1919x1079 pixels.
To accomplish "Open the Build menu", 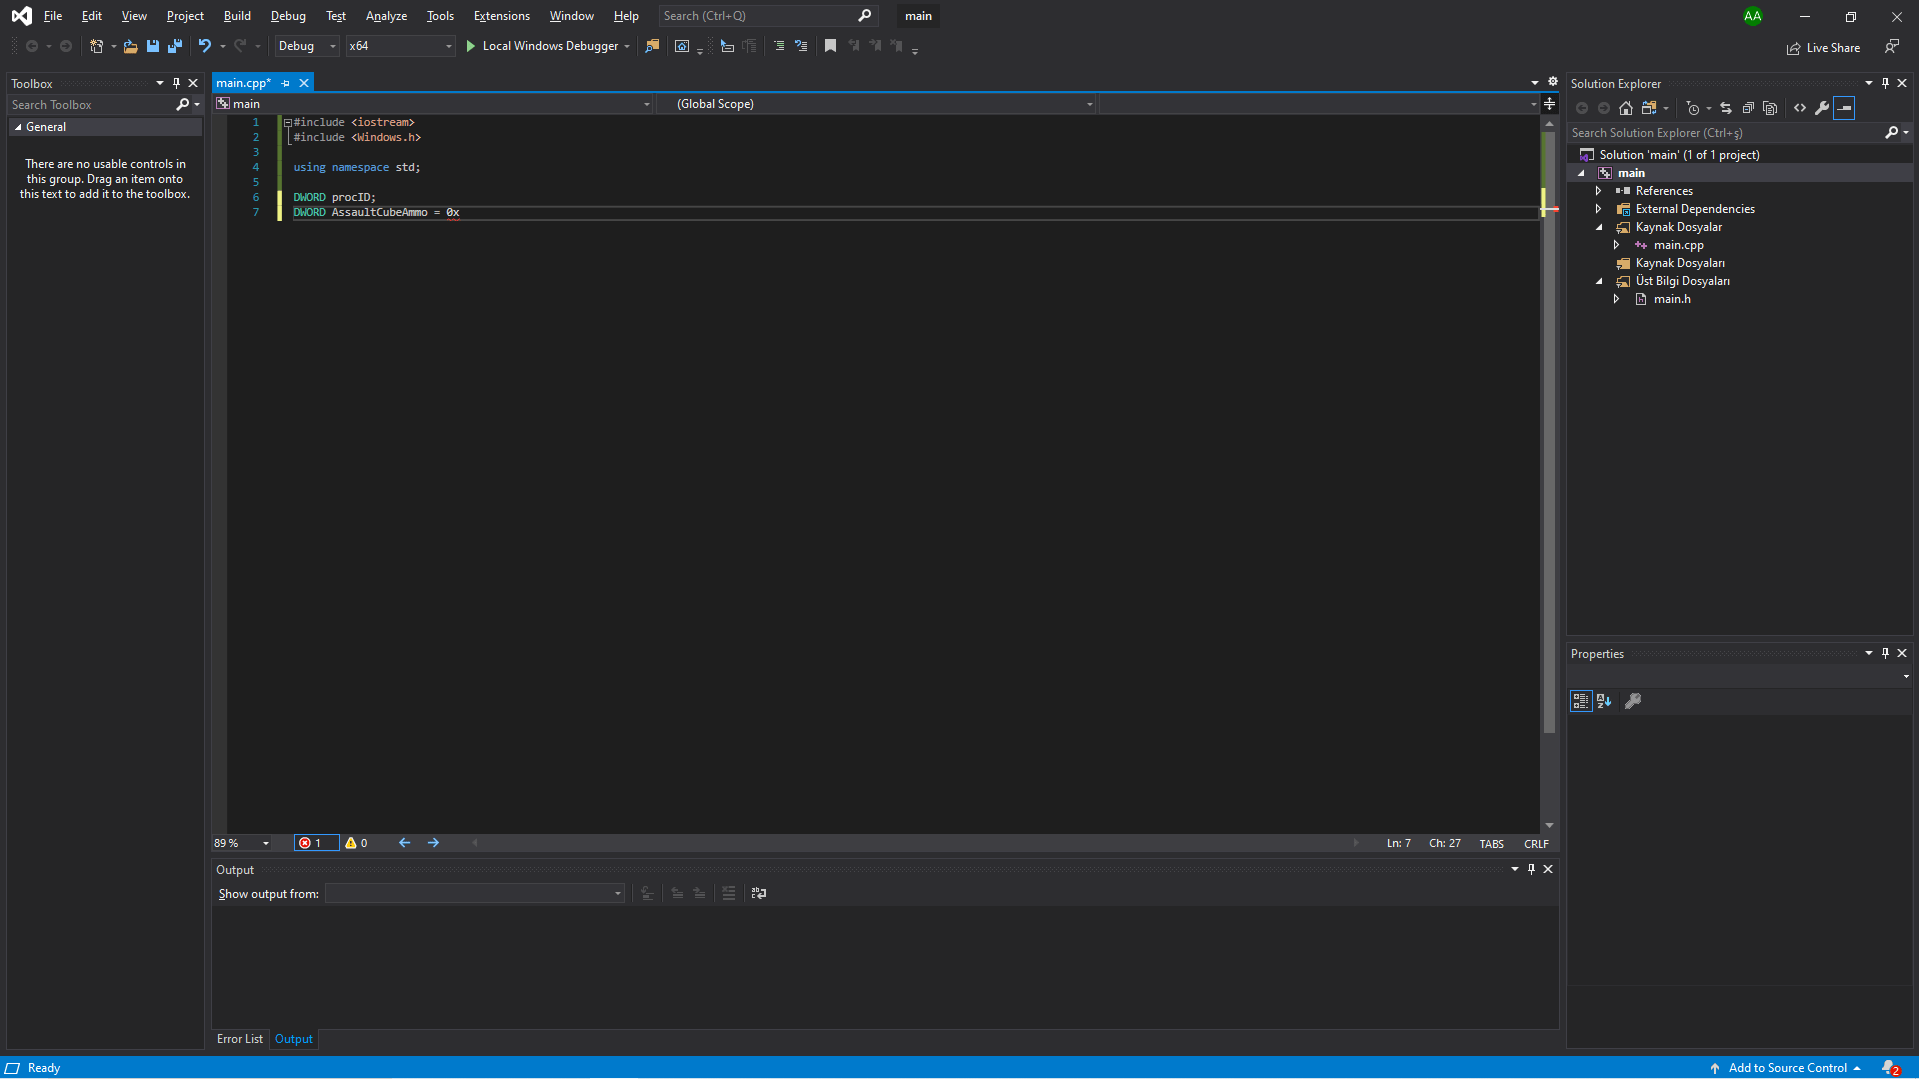I will coord(237,16).
